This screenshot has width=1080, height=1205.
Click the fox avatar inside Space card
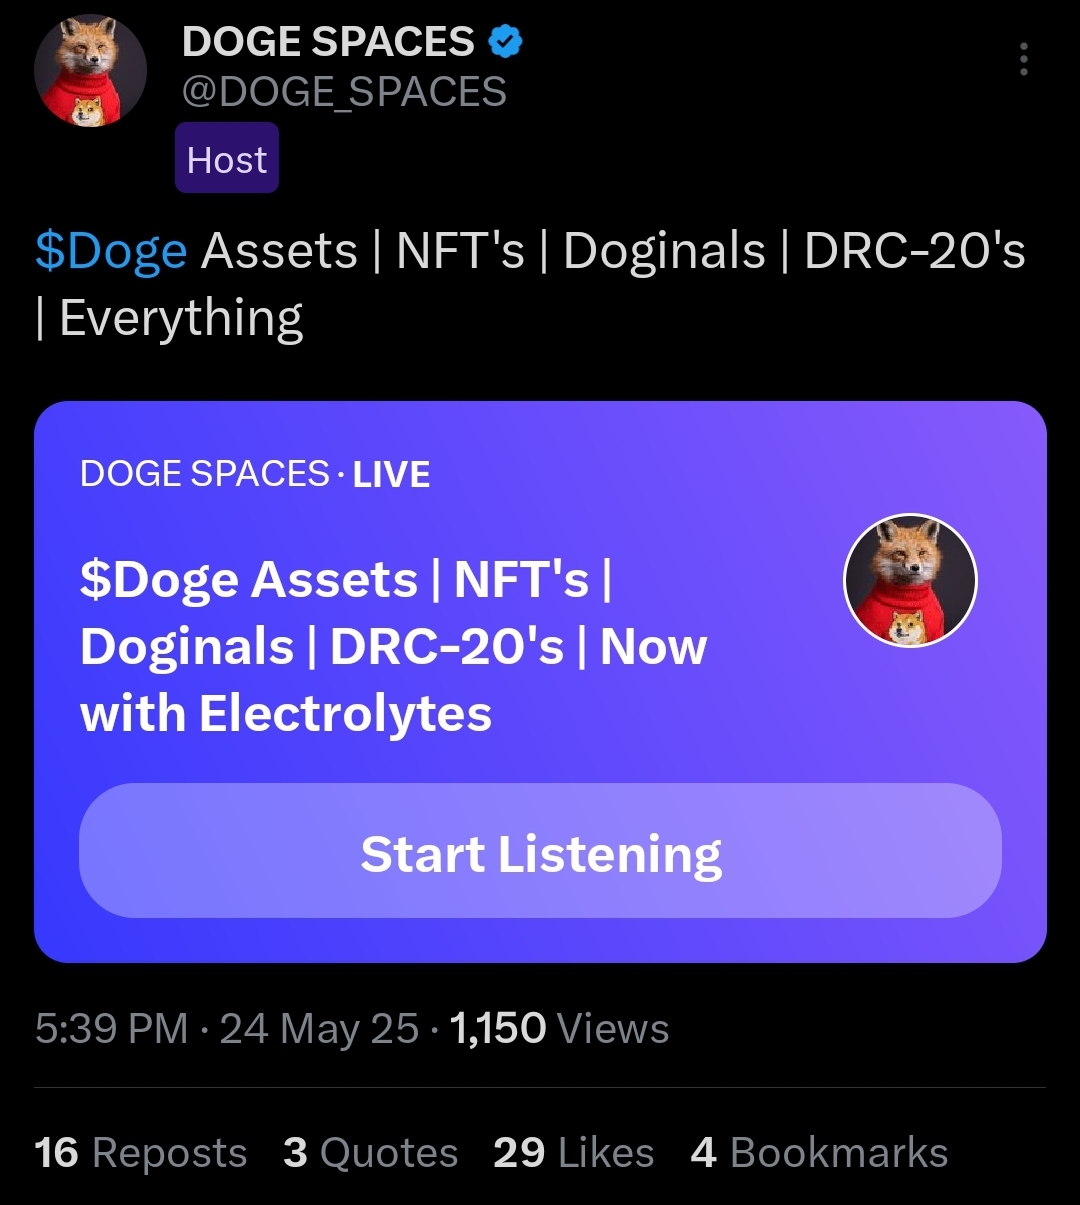[x=910, y=580]
